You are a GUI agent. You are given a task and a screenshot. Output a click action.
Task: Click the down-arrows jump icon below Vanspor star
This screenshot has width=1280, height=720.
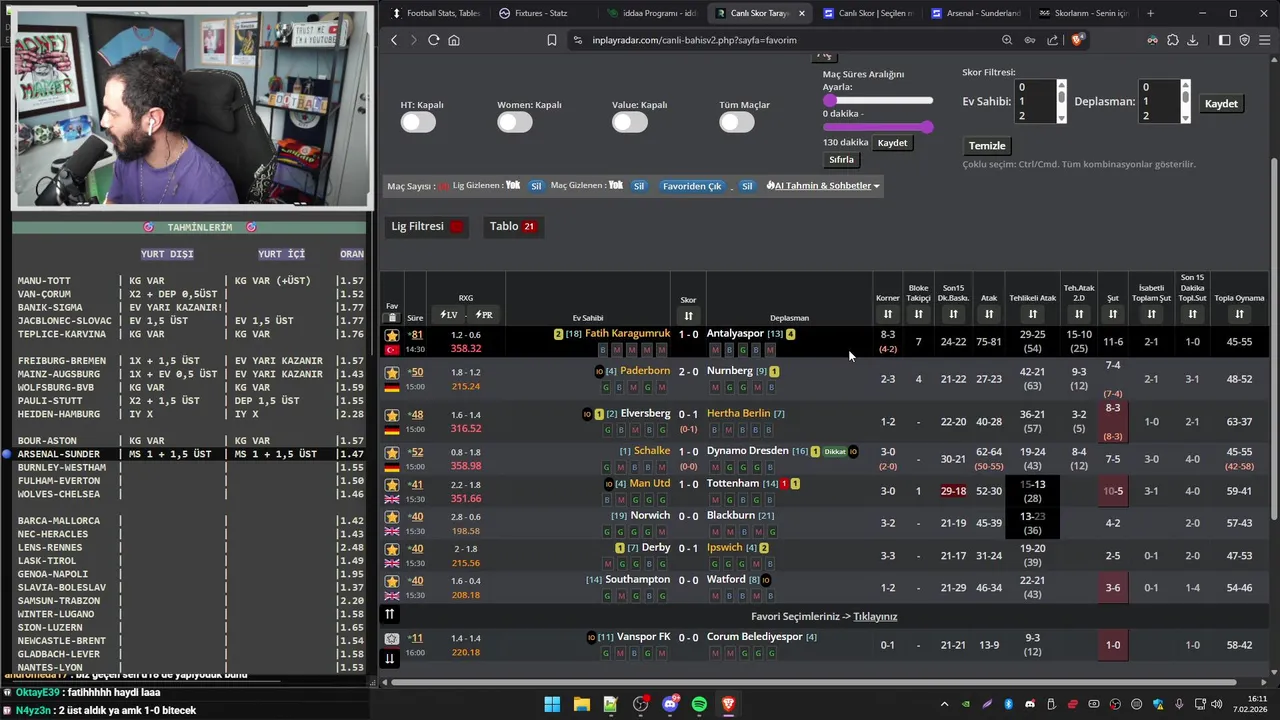click(390, 658)
